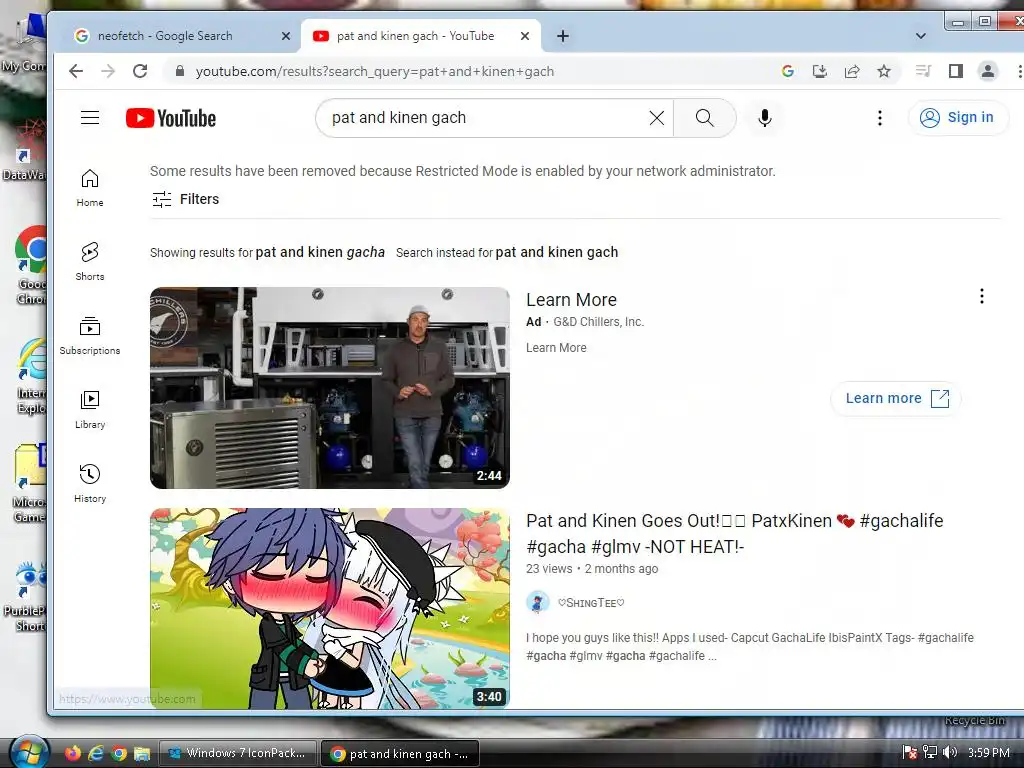Click the address bar URL
Image resolution: width=1024 pixels, height=768 pixels.
pyautogui.click(x=375, y=71)
